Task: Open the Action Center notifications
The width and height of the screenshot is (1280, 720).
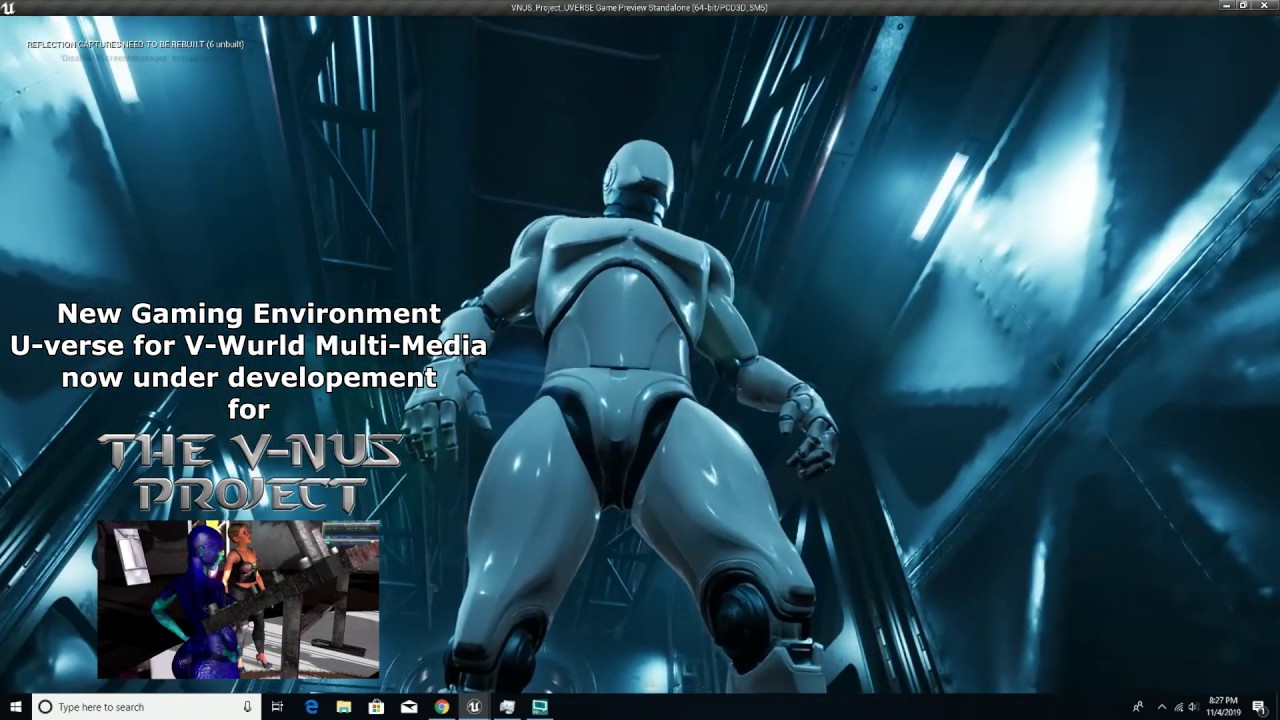Action: (1259, 707)
